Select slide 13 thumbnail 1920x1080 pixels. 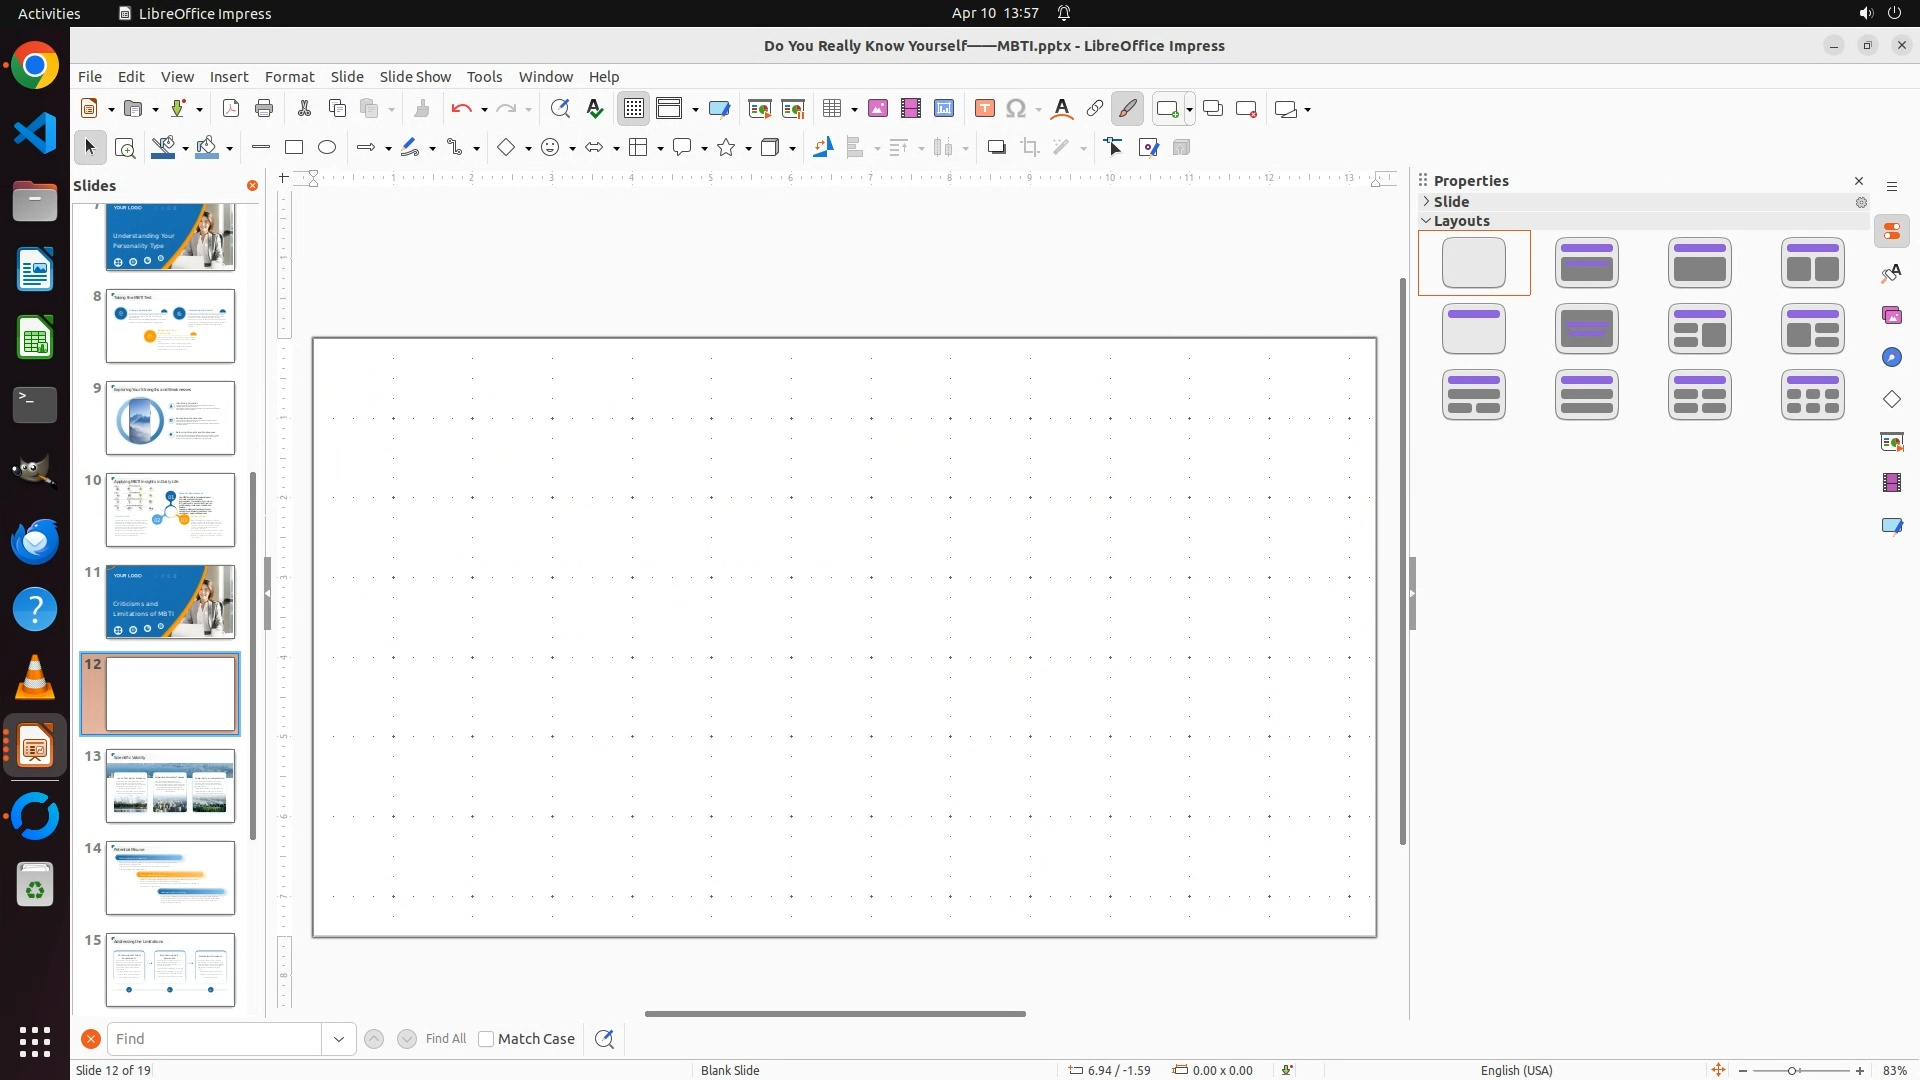170,786
